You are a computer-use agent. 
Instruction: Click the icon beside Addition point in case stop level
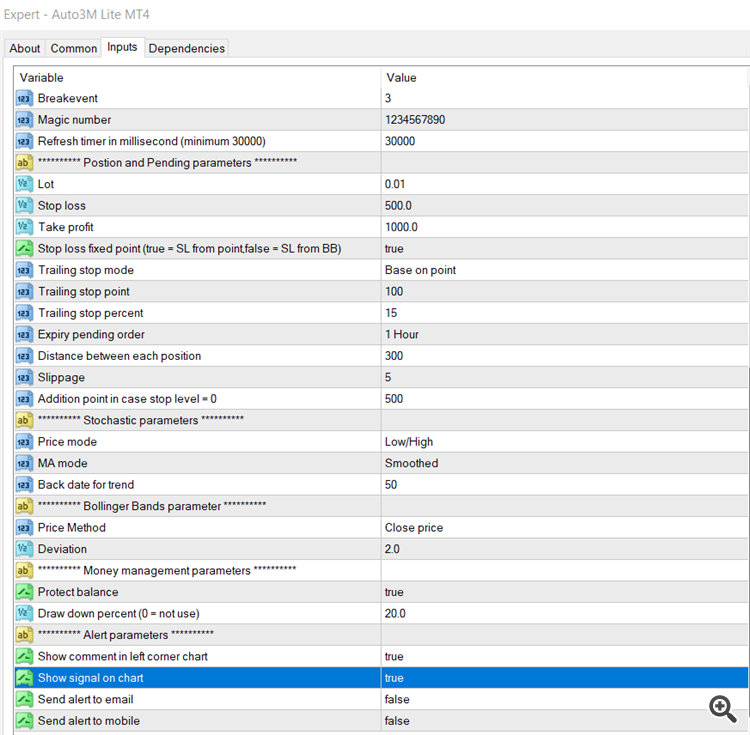pyautogui.click(x=24, y=399)
